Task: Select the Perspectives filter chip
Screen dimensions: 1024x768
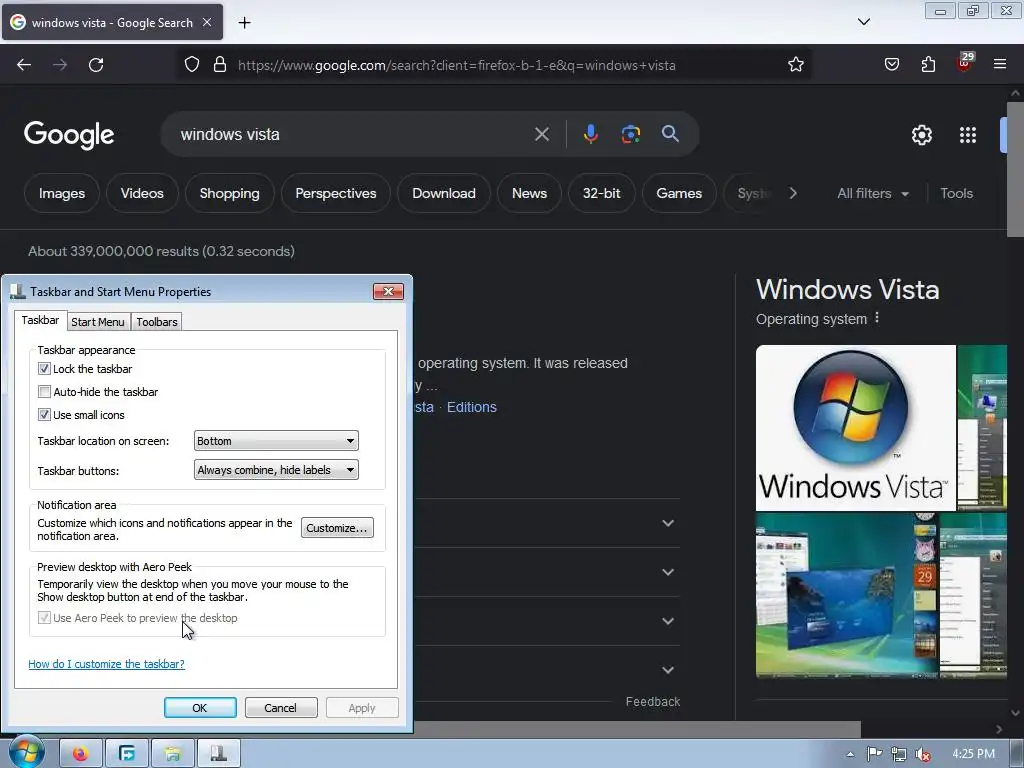Action: [x=336, y=193]
